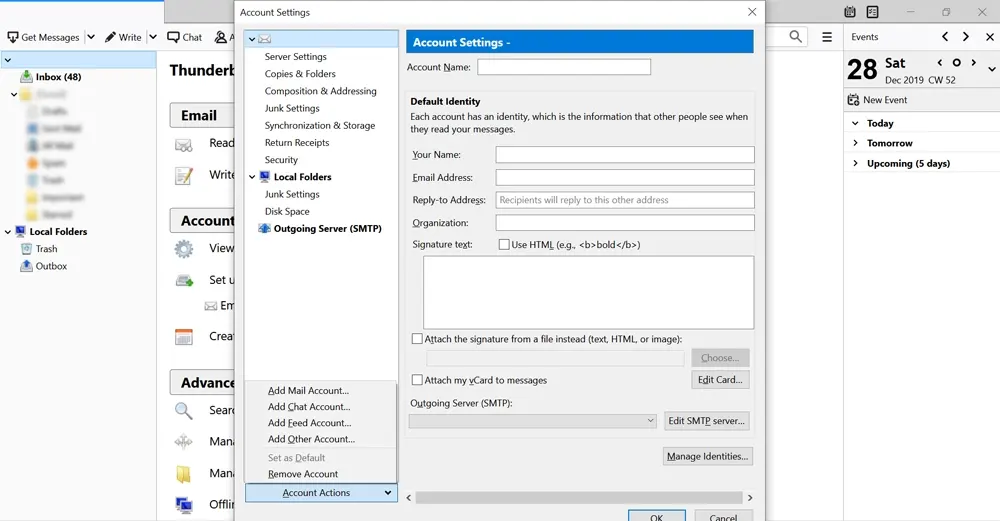Image resolution: width=1000 pixels, height=521 pixels.
Task: Open Return Receipts settings
Action: coord(297,143)
